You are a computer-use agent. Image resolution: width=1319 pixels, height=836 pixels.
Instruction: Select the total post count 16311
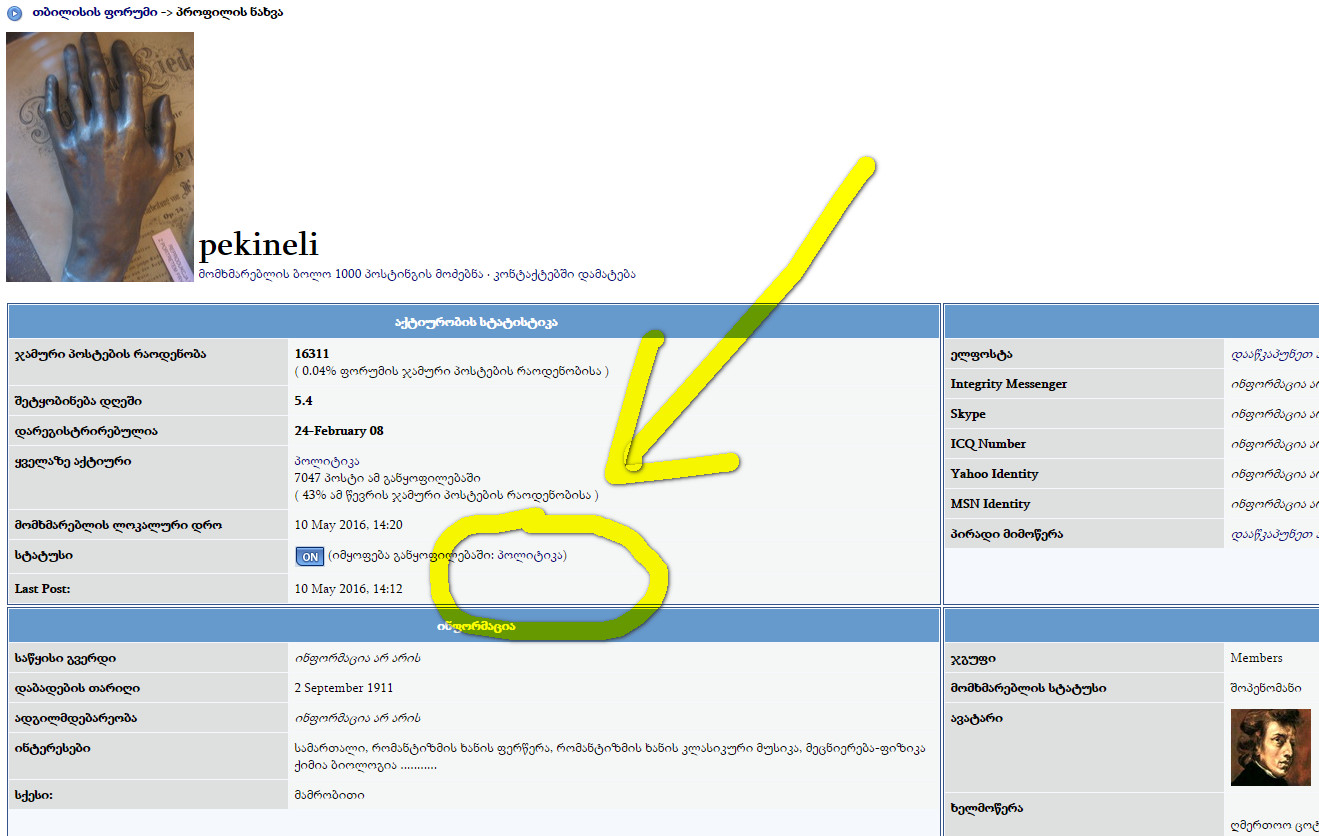(312, 354)
